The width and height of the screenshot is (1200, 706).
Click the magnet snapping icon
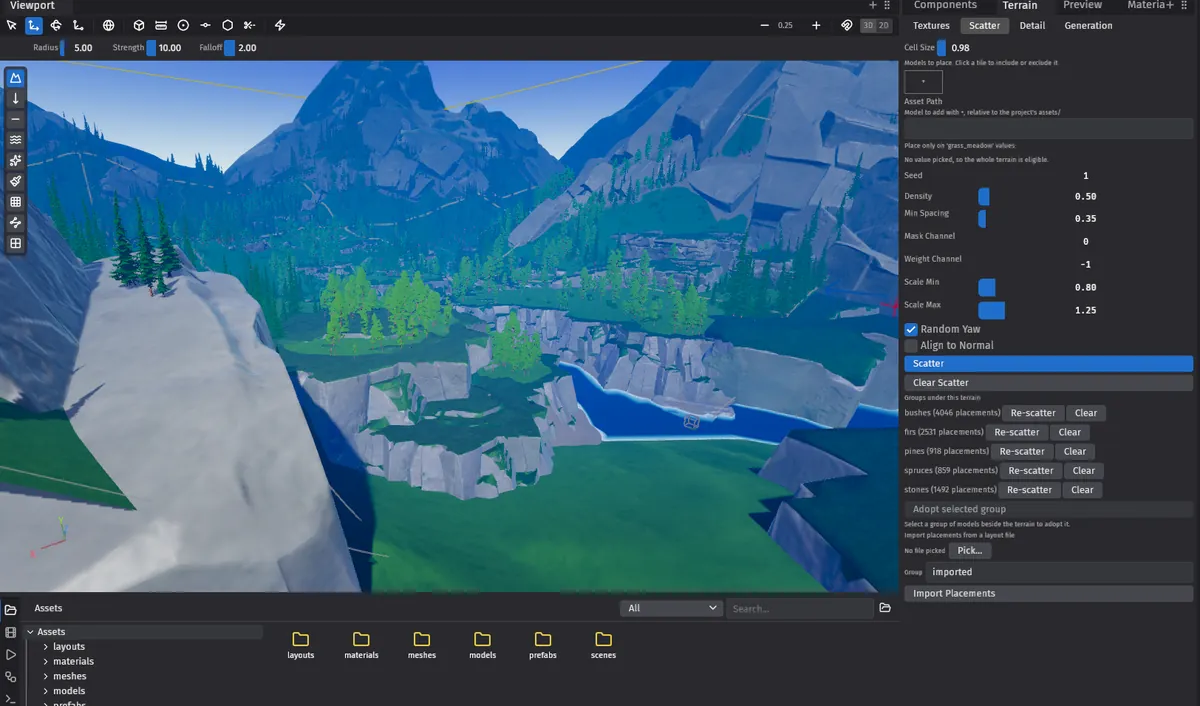click(x=847, y=25)
